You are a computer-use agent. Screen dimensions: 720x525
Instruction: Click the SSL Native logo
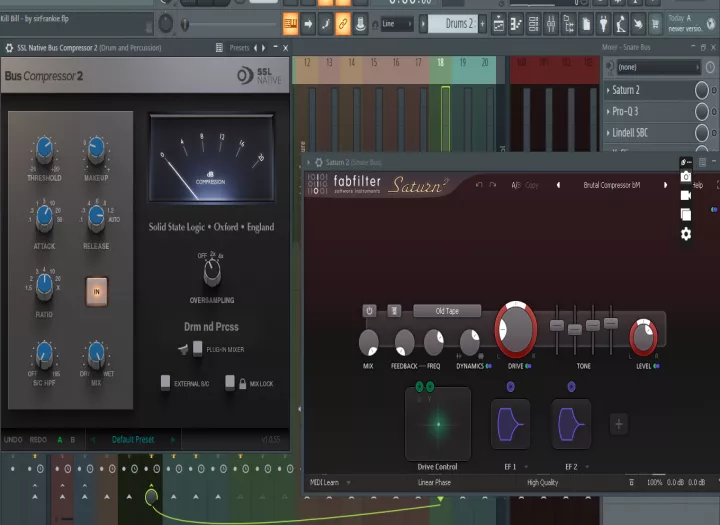click(x=259, y=76)
